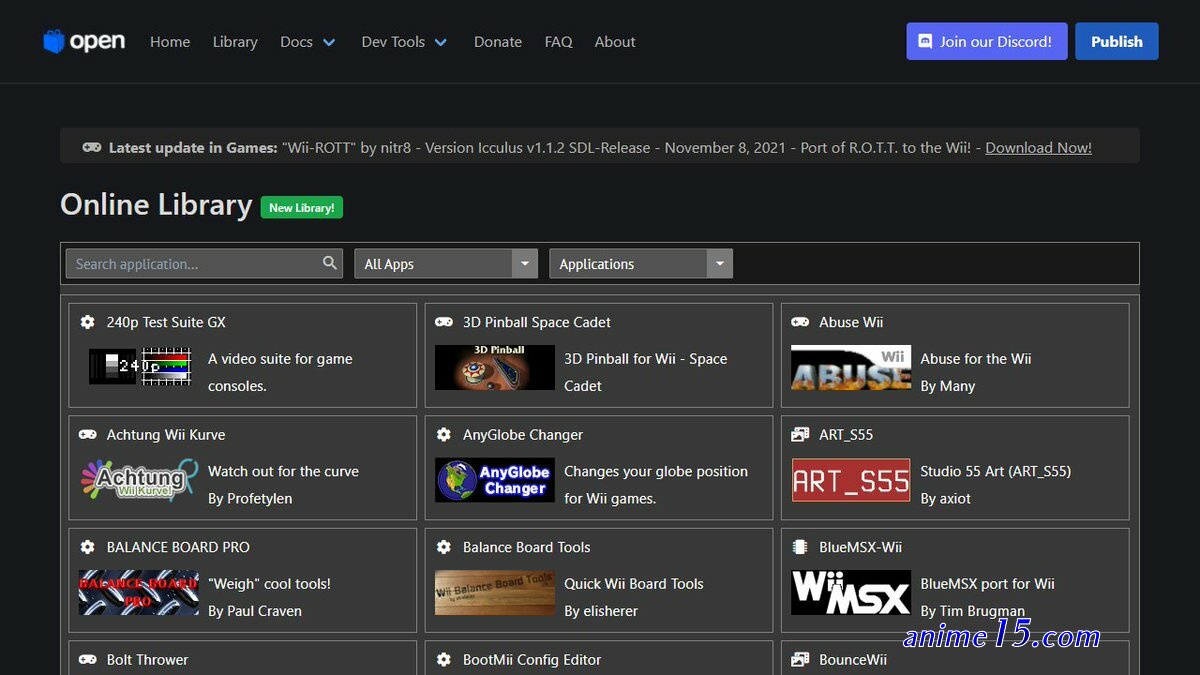Click 'Studio 55 Art (ART_S55)' description
This screenshot has width=1200, height=675.
996,471
